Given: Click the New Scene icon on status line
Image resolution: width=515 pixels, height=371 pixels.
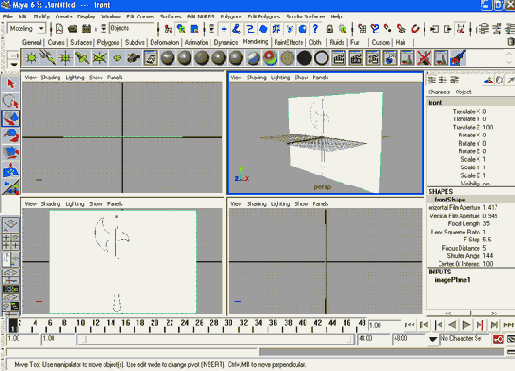Looking at the screenshot, I should point(59,29).
